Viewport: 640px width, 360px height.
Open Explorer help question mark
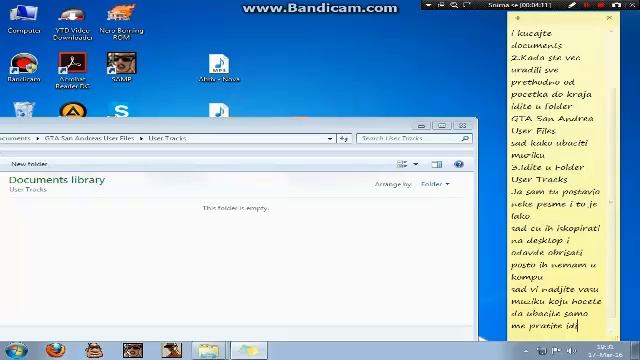point(459,164)
